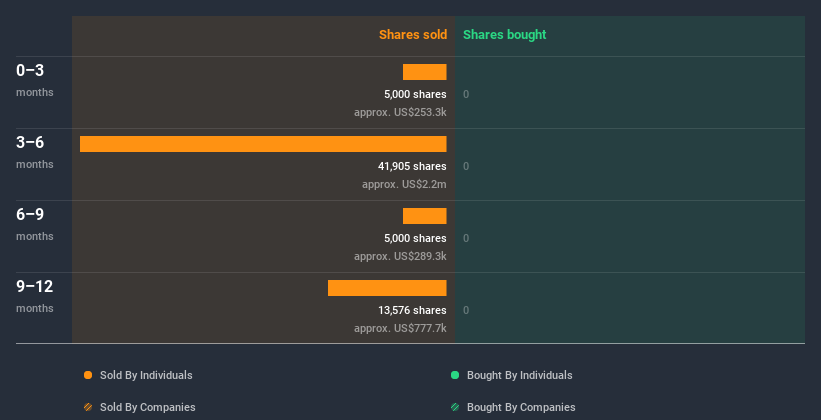Click the 0–3 months orange sold bar
Screen dimensions: 821x420
425,72
